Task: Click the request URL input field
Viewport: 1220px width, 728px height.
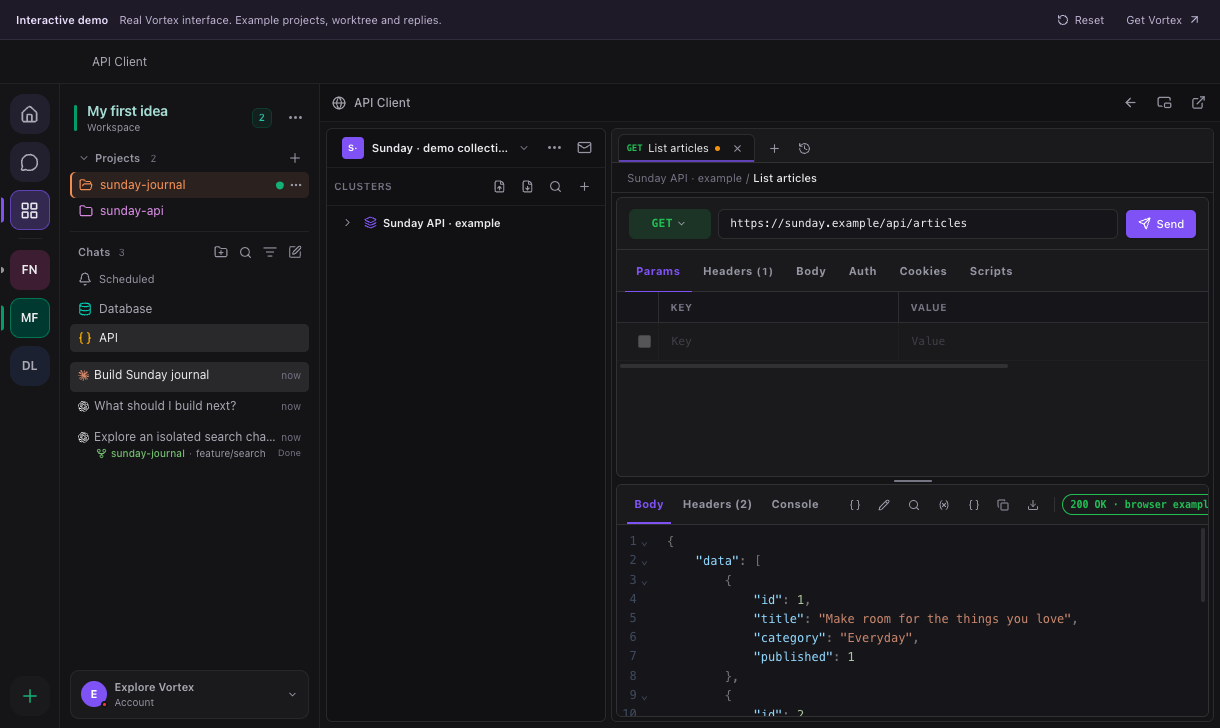Action: click(918, 224)
